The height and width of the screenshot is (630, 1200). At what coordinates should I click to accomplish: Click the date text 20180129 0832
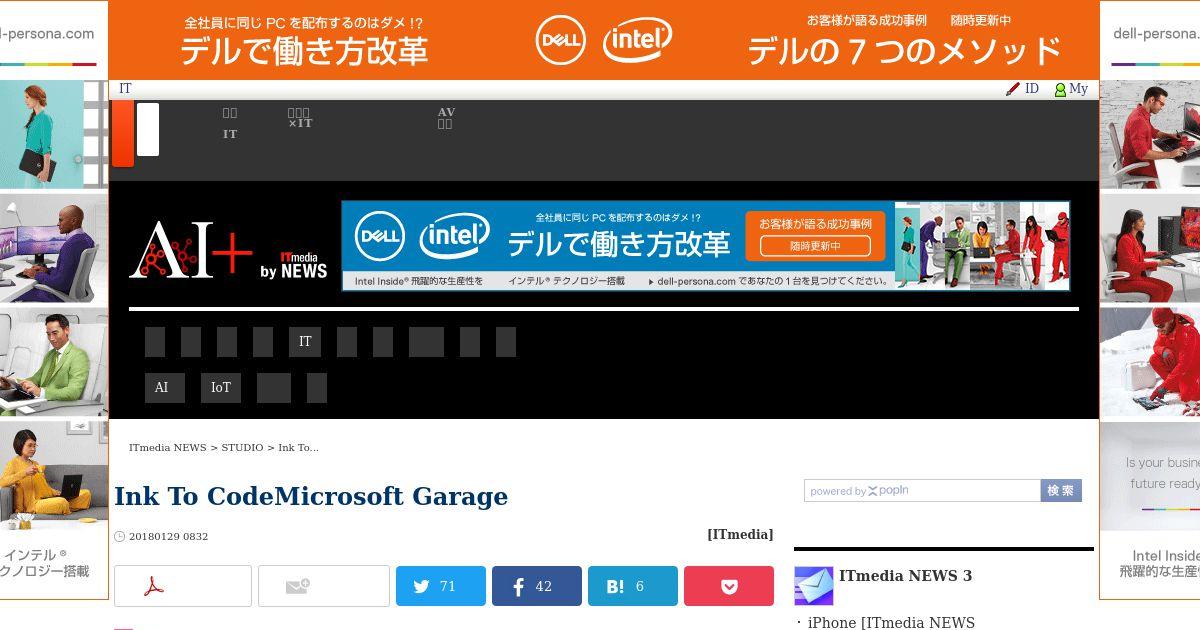pos(168,537)
